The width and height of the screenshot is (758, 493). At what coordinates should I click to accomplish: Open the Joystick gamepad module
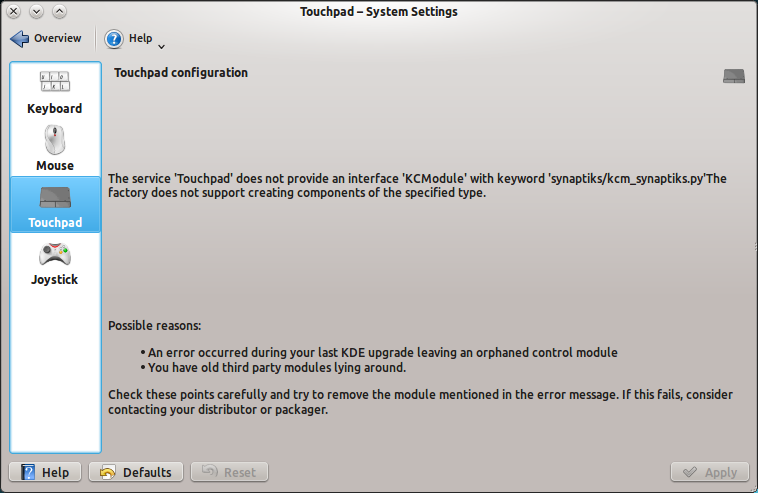pos(55,254)
